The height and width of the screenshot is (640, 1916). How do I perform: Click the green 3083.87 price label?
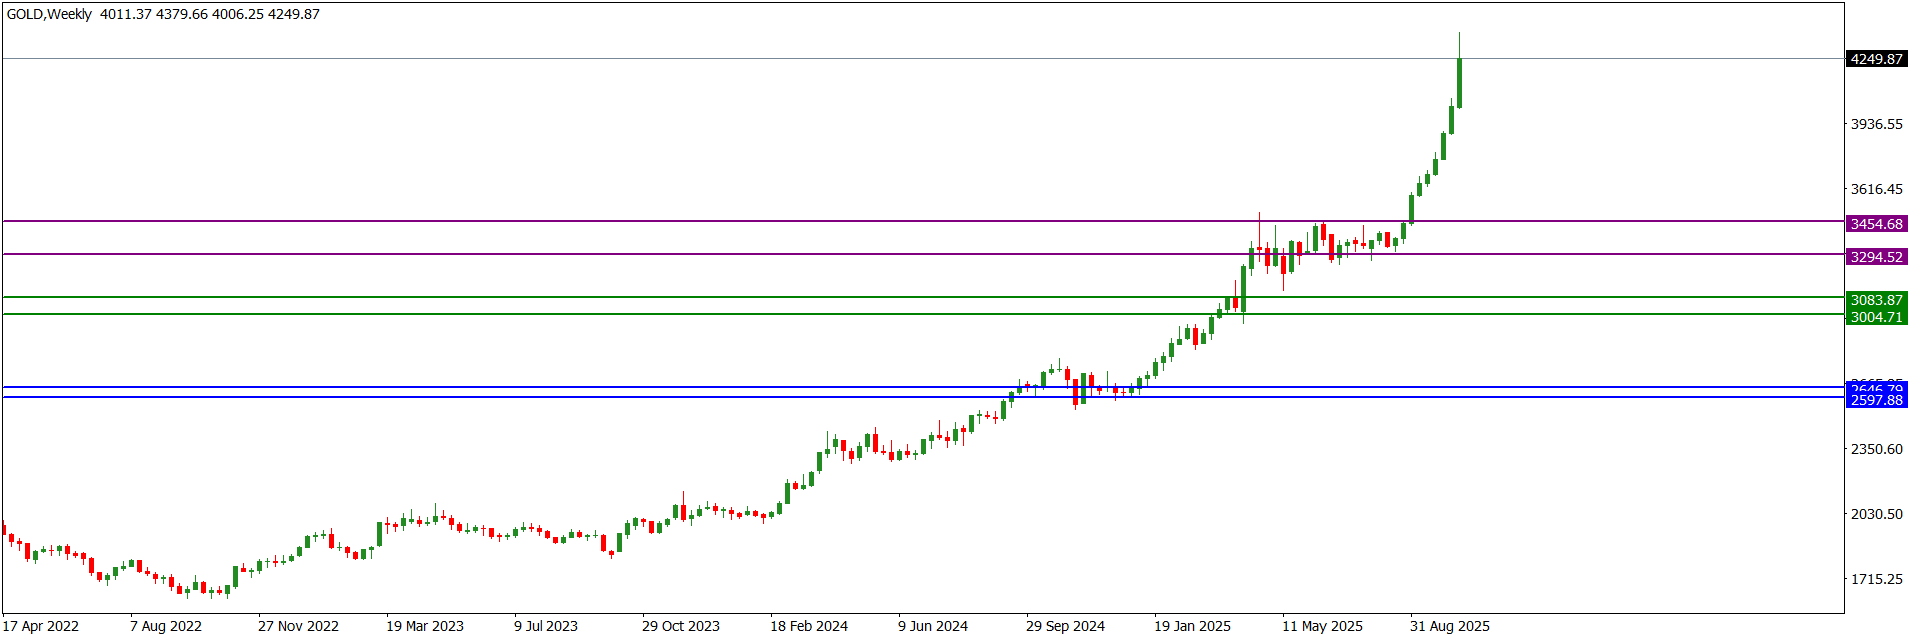tap(1876, 300)
